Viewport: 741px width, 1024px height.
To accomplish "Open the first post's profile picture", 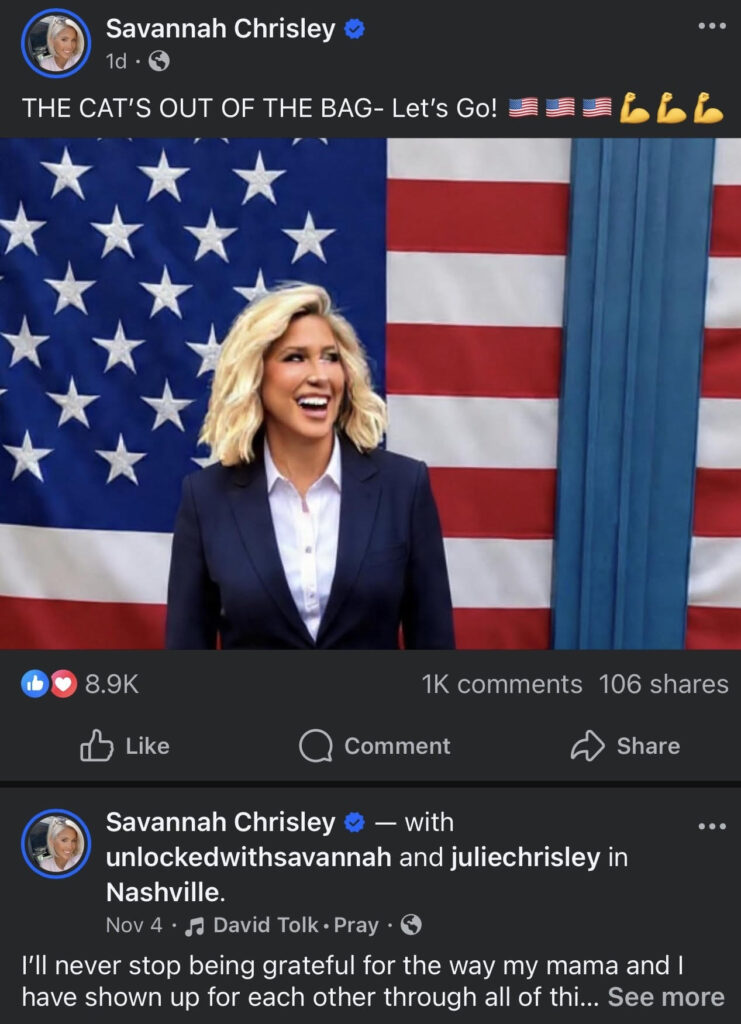I will tap(56, 43).
